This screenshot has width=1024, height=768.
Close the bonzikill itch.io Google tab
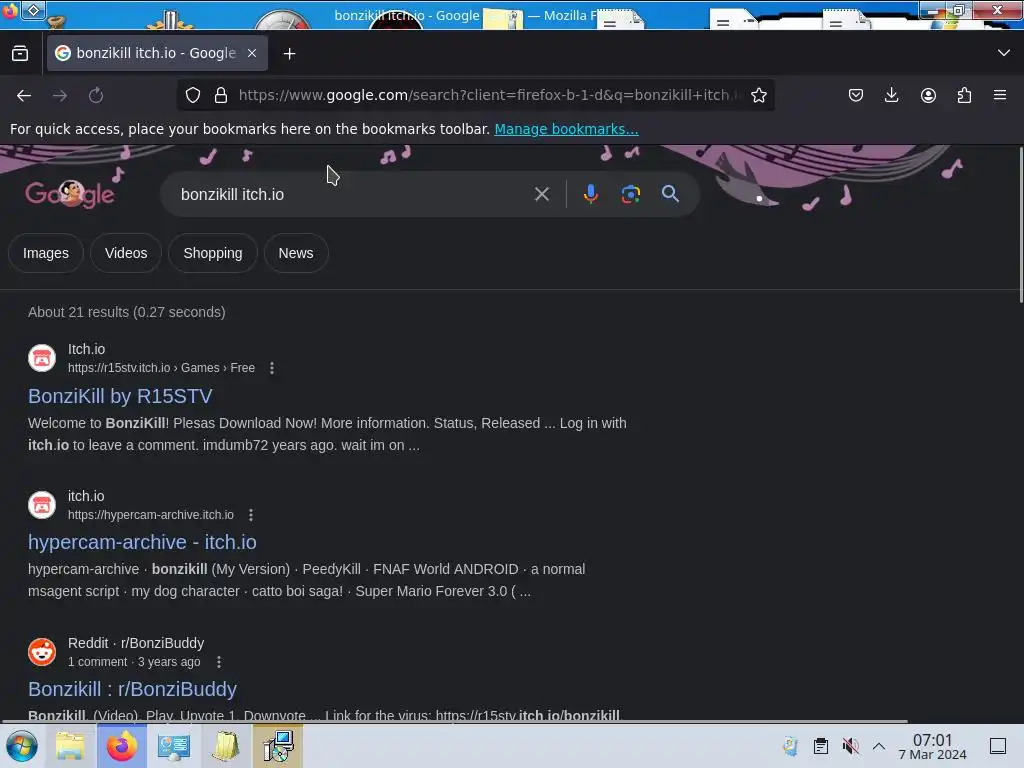[x=252, y=54]
